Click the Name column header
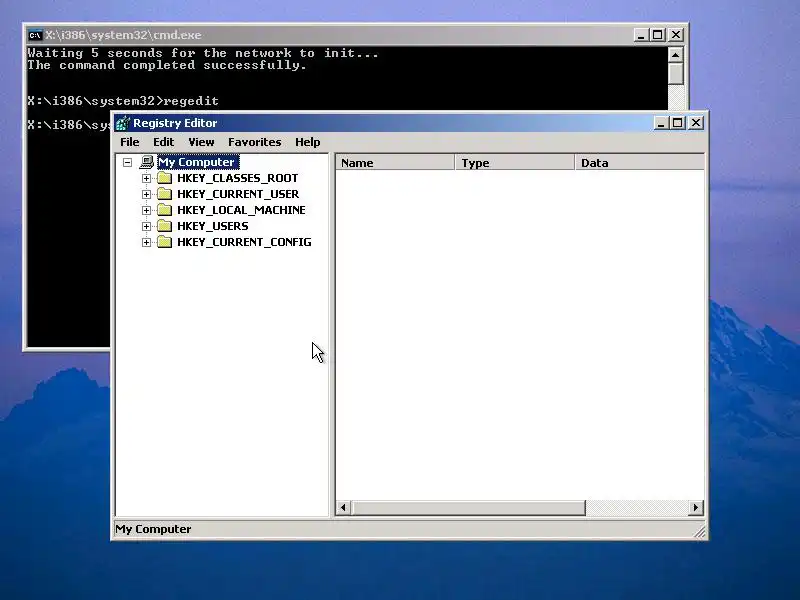The height and width of the screenshot is (600, 800). point(395,163)
